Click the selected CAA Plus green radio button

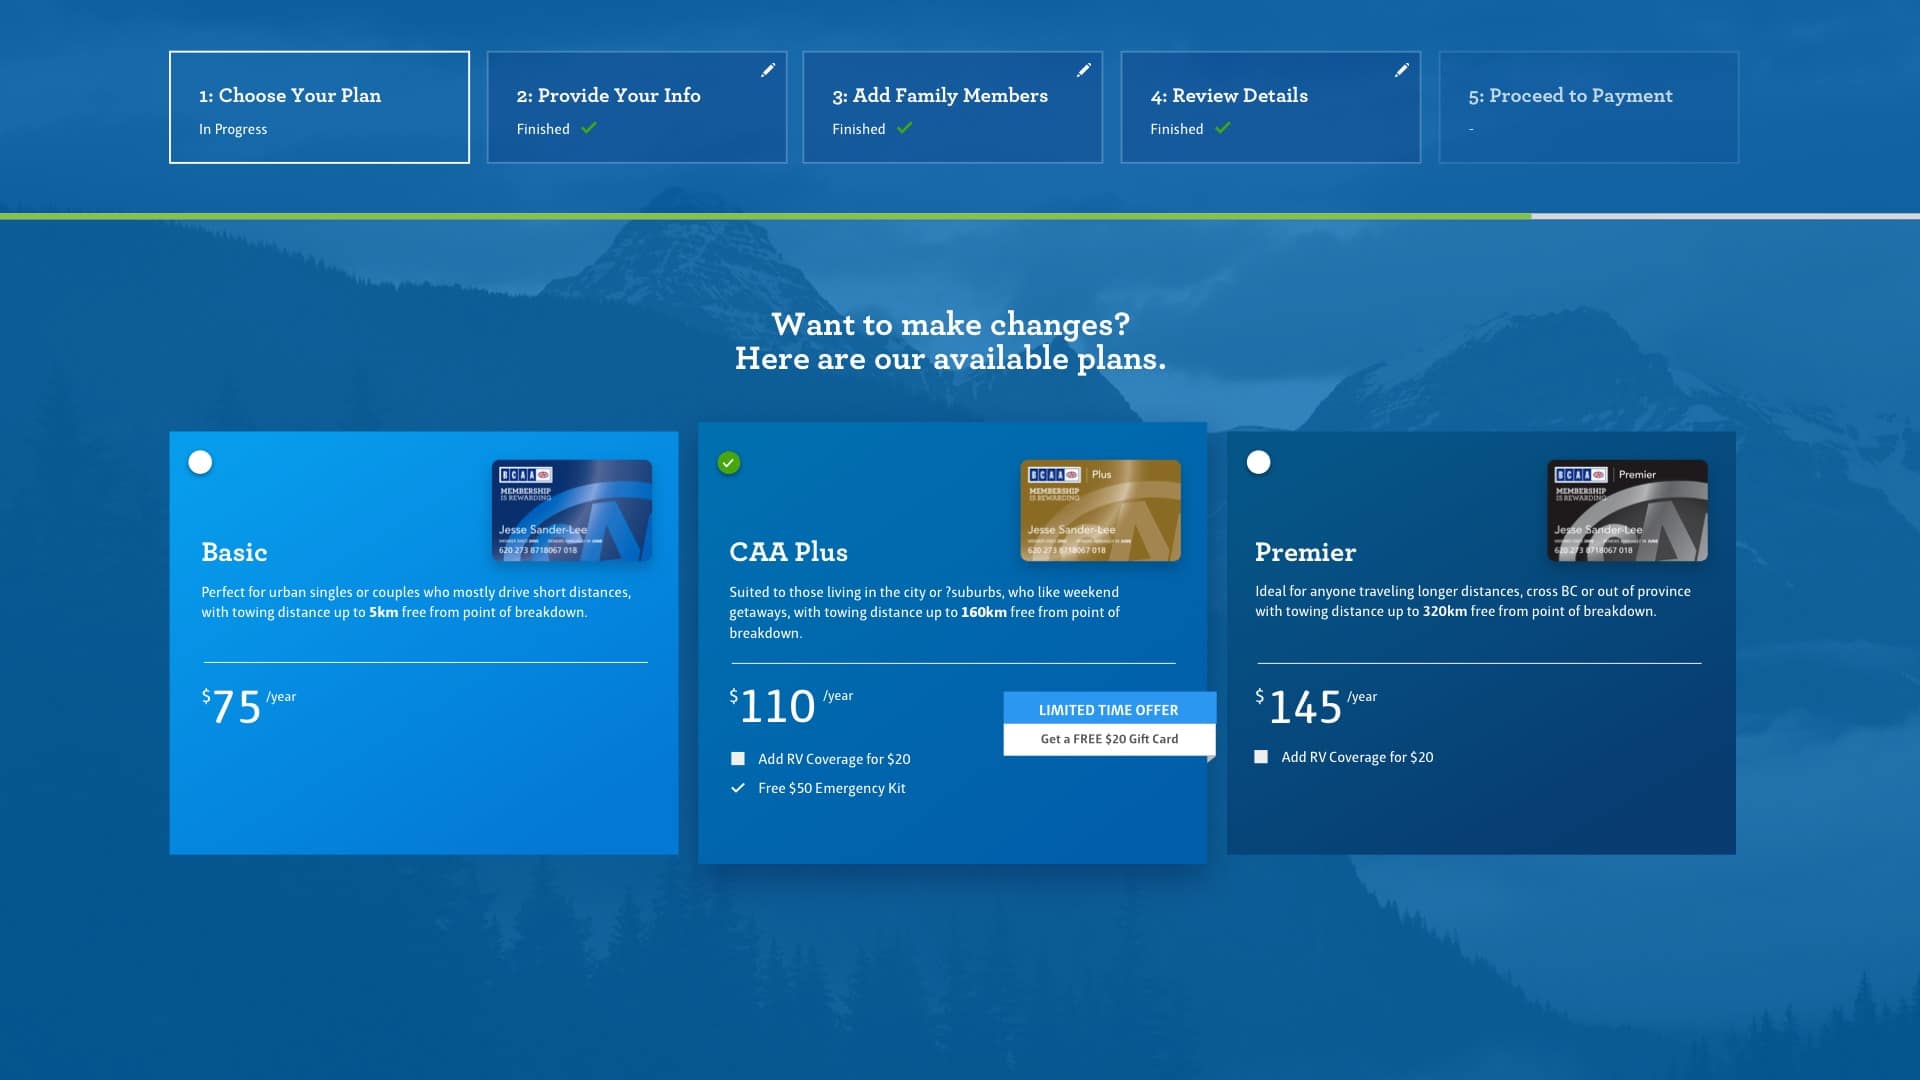point(729,462)
